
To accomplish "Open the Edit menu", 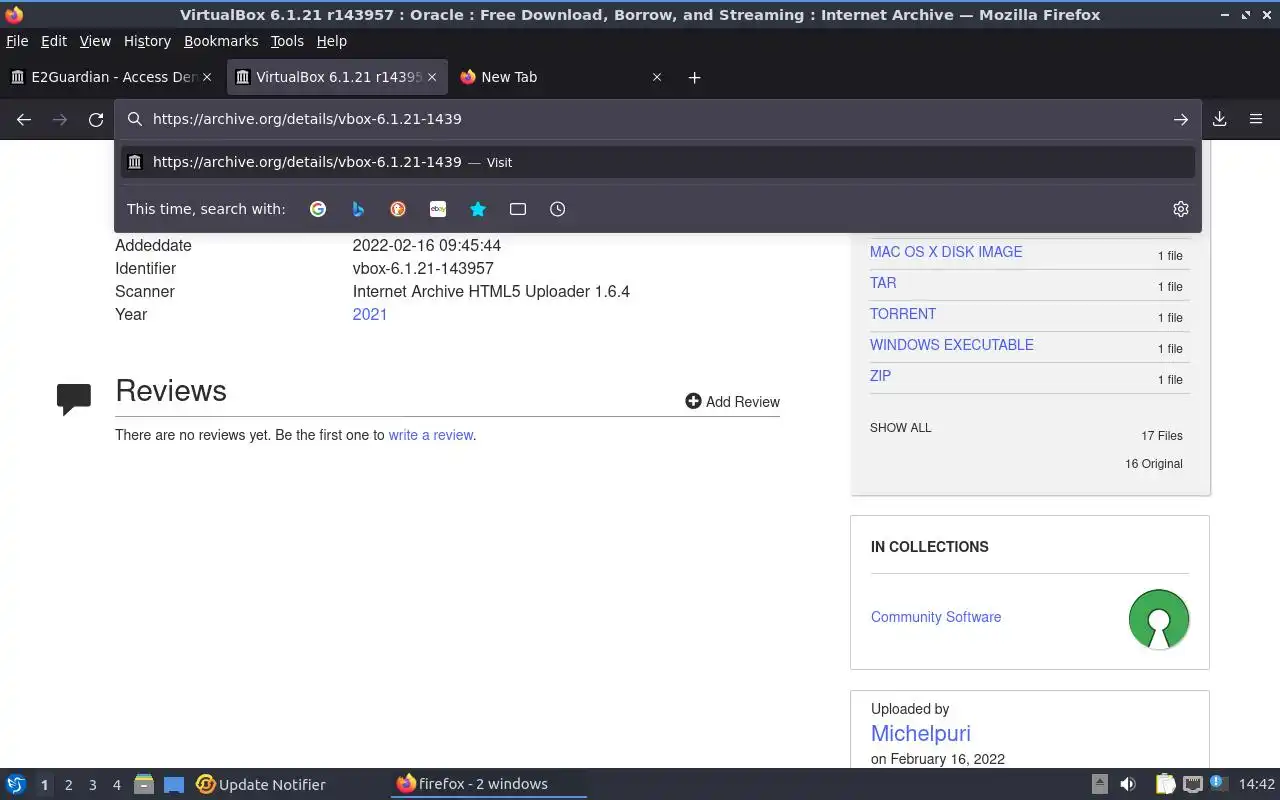I will 54,41.
